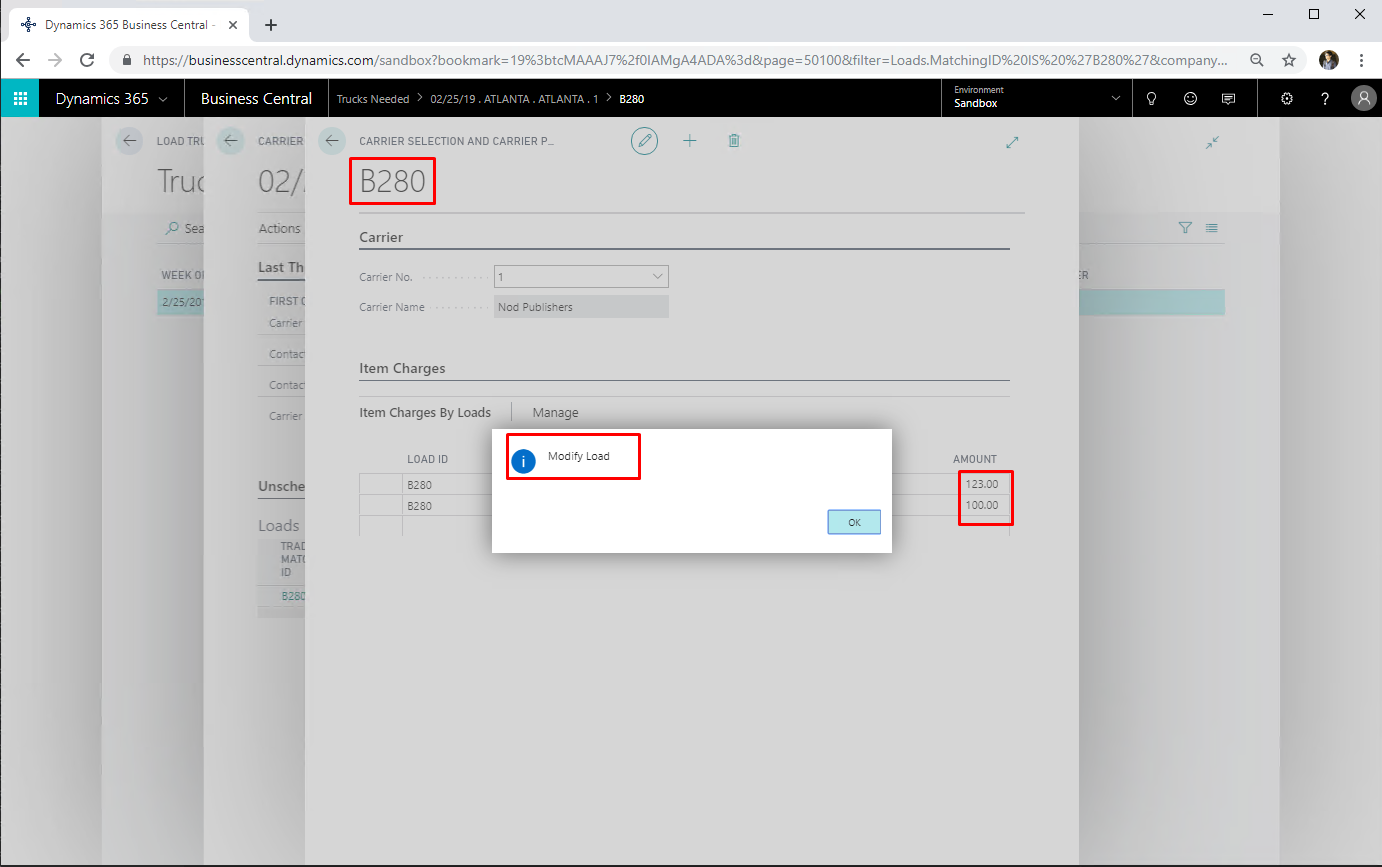Expand the Dynamics 365 dropdown chevron
This screenshot has height=867, width=1382.
tap(163, 99)
